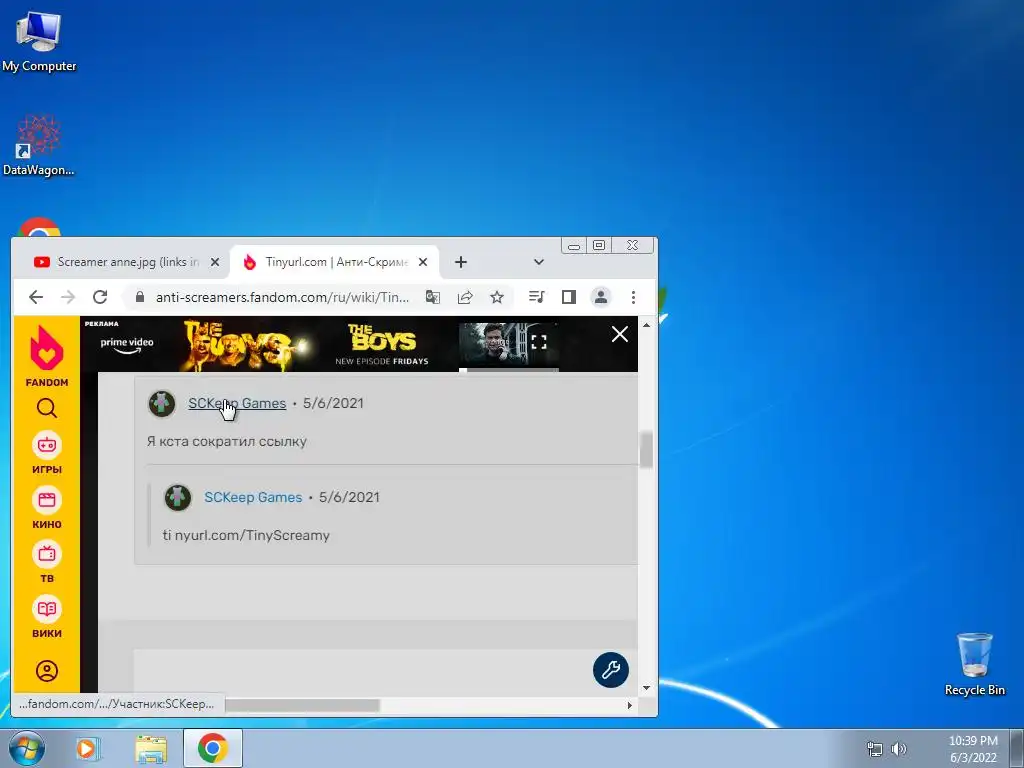View site info via padlock icon

tap(139, 297)
